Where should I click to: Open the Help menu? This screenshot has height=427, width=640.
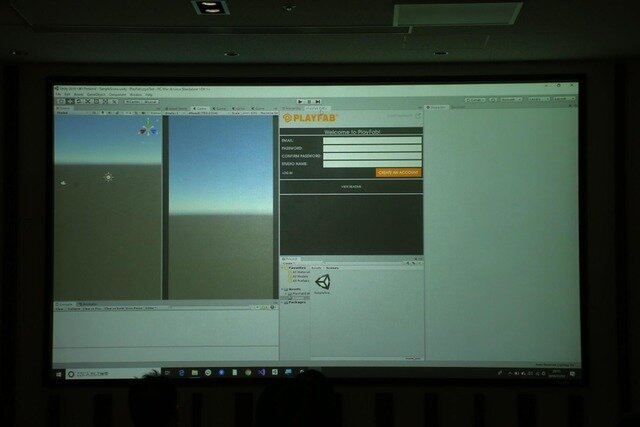pos(149,94)
